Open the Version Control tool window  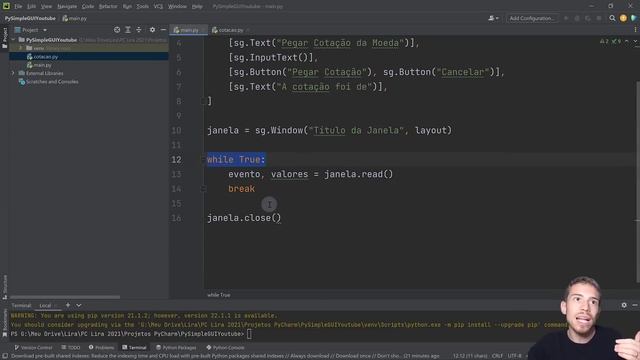coord(33,348)
